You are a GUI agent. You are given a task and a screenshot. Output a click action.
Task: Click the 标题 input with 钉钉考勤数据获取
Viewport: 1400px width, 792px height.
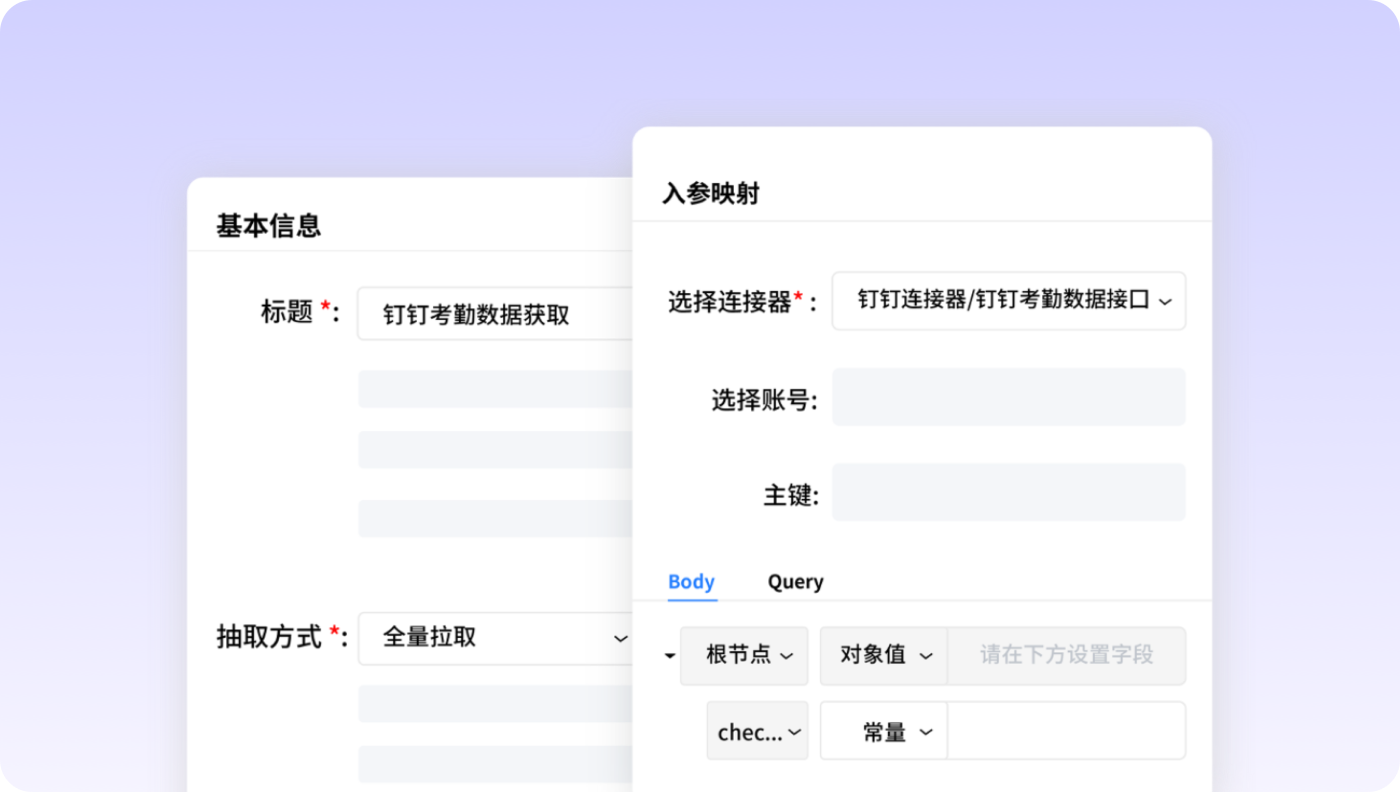pos(495,314)
